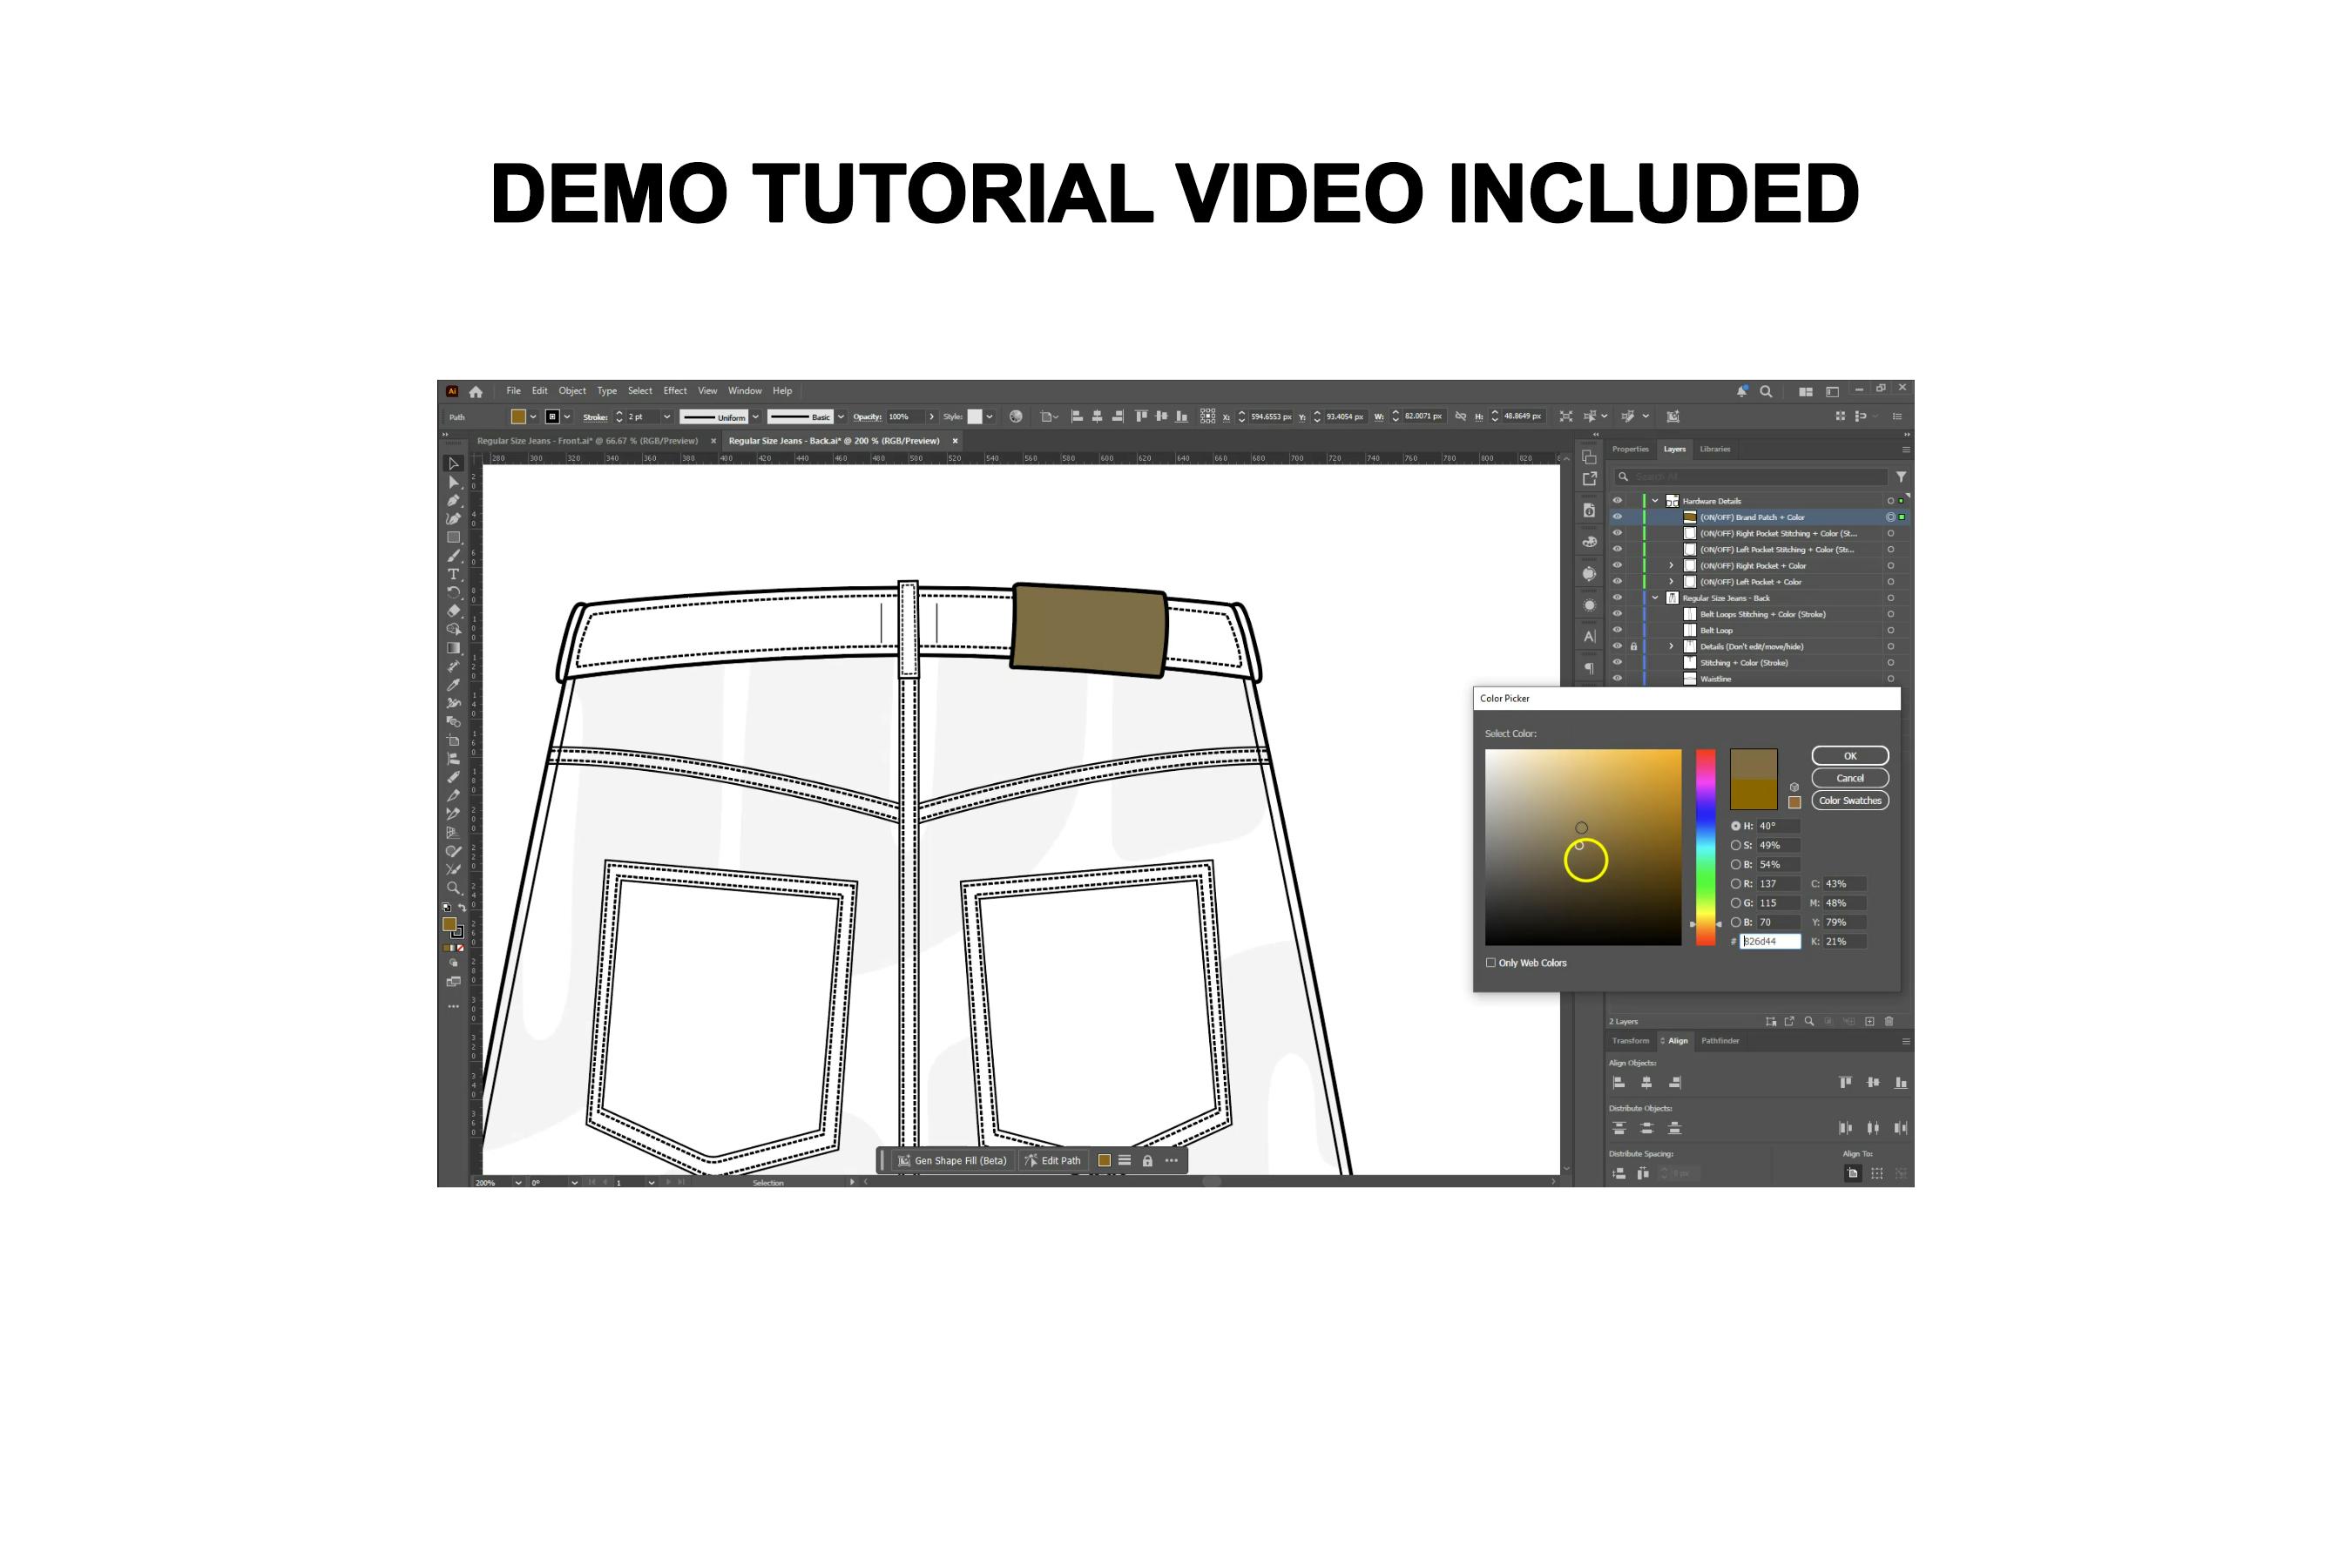Click the color field in Color Picker
This screenshot has width=2352, height=1568.
click(x=1583, y=847)
